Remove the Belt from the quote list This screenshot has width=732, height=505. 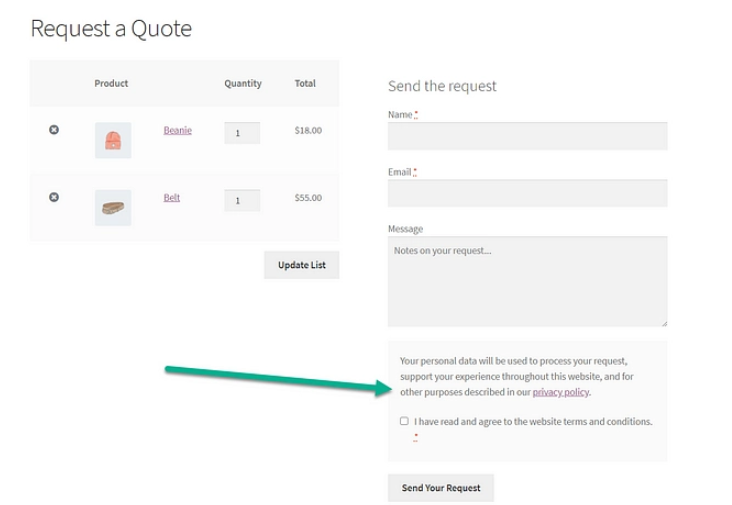(54, 198)
